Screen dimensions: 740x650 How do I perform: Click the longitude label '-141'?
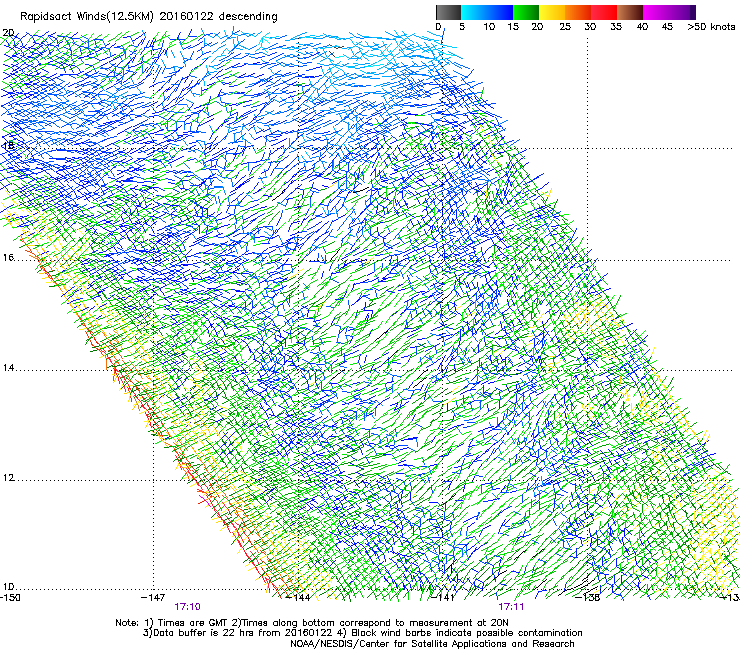443,597
